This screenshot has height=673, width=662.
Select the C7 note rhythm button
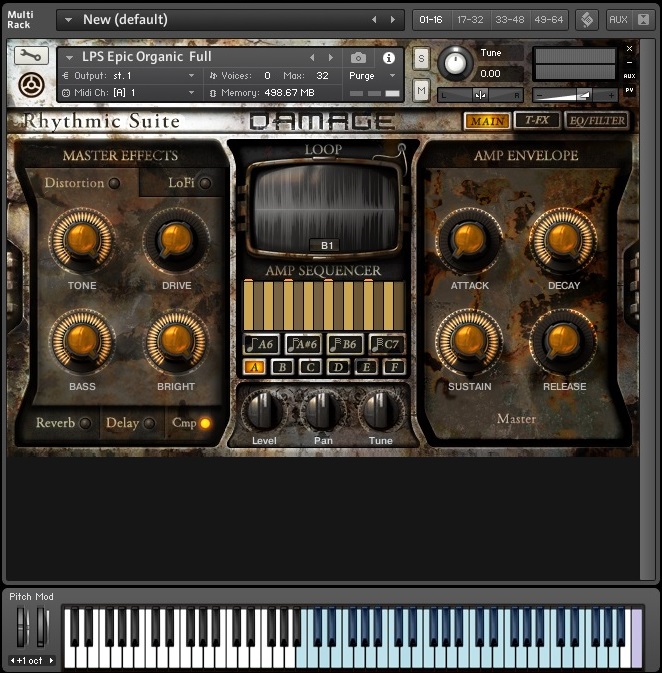click(387, 344)
